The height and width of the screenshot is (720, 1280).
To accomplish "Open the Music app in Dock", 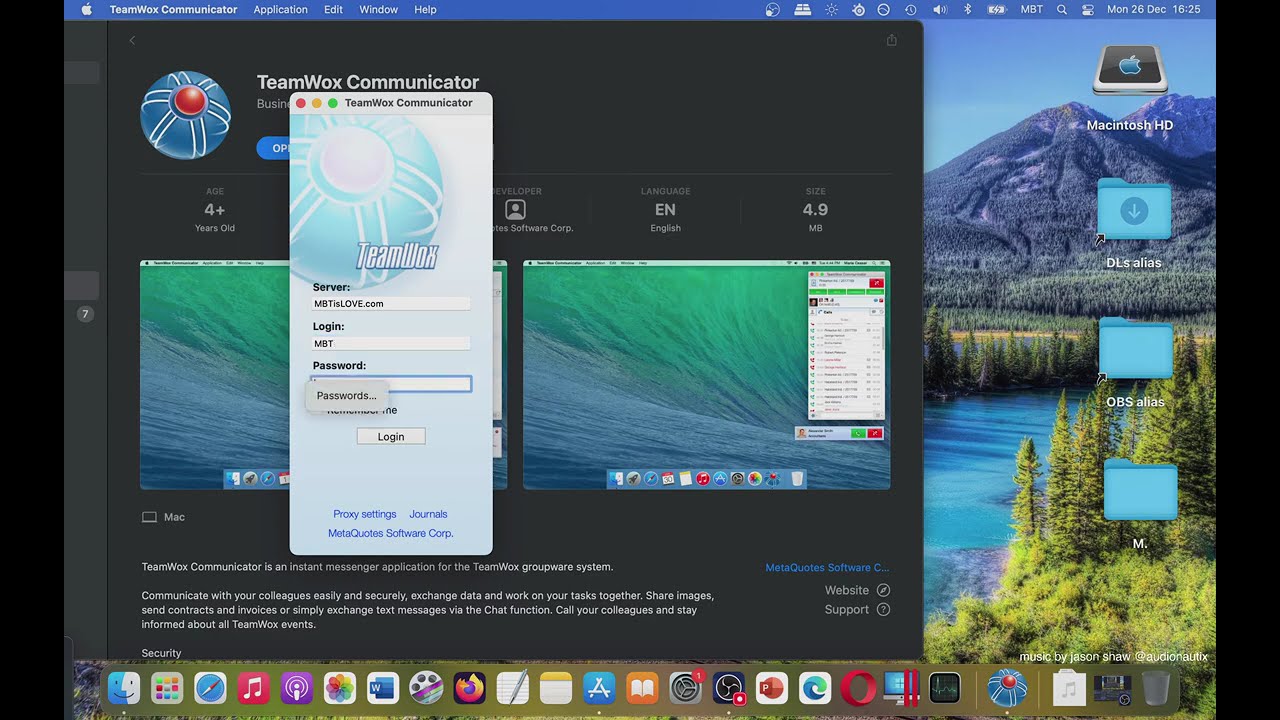I will pyautogui.click(x=254, y=688).
